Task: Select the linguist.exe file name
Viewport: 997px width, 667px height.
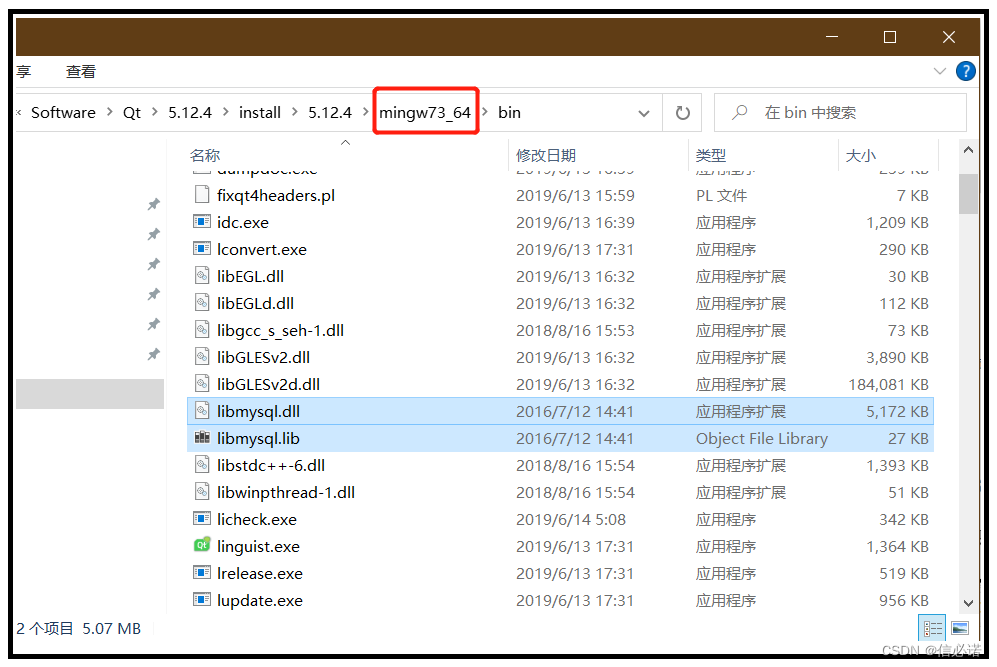Action: tap(258, 547)
